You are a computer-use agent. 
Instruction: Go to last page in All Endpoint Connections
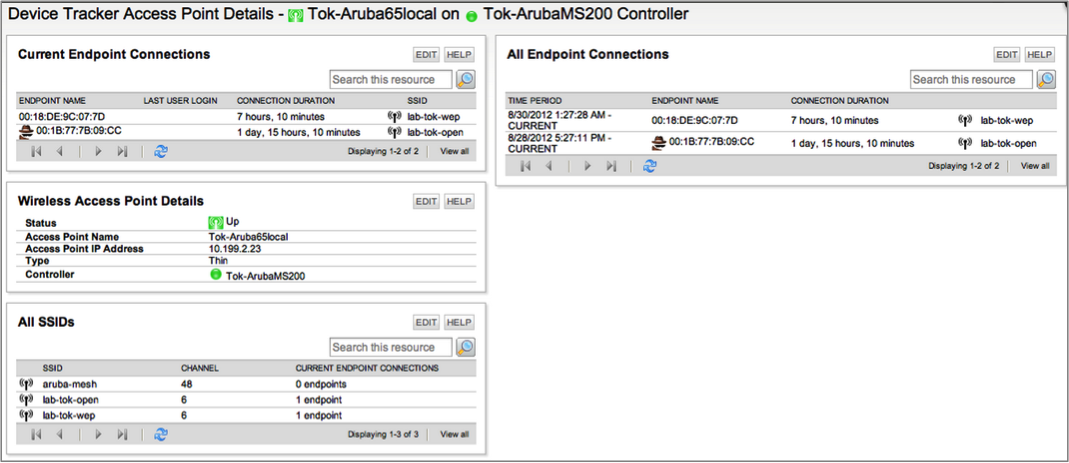pos(612,166)
